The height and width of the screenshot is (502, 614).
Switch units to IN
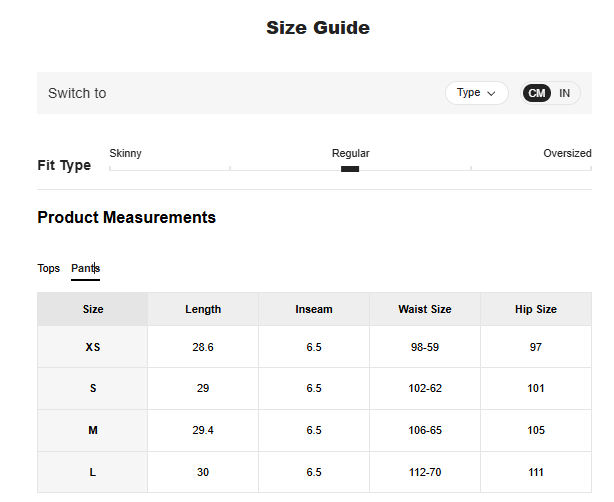(x=565, y=93)
